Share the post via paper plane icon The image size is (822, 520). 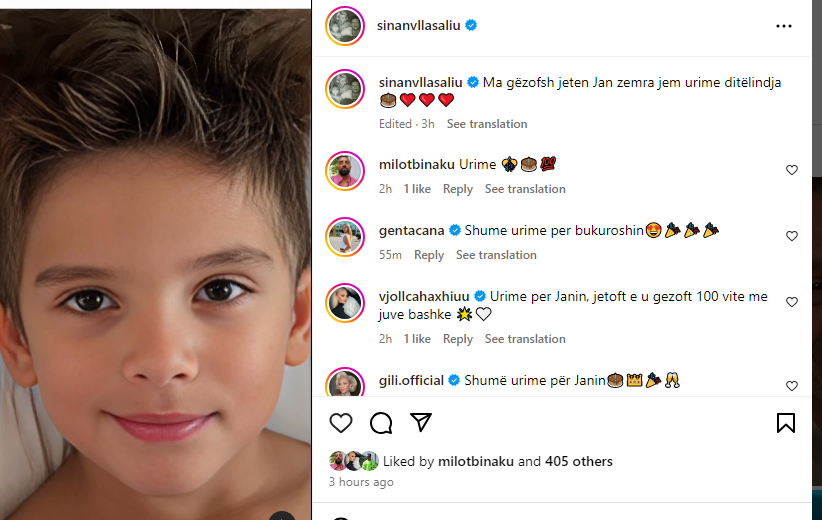pyautogui.click(x=421, y=422)
